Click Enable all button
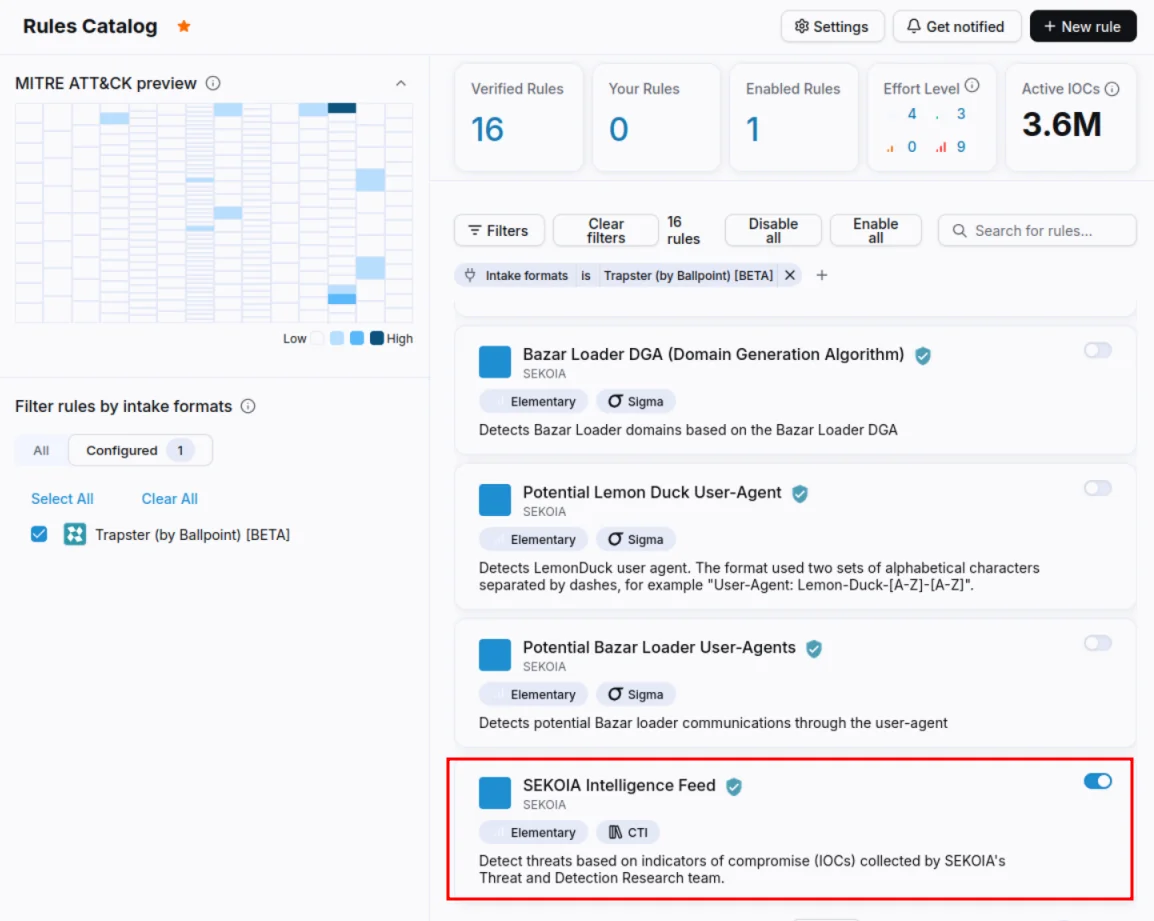 pyautogui.click(x=875, y=230)
